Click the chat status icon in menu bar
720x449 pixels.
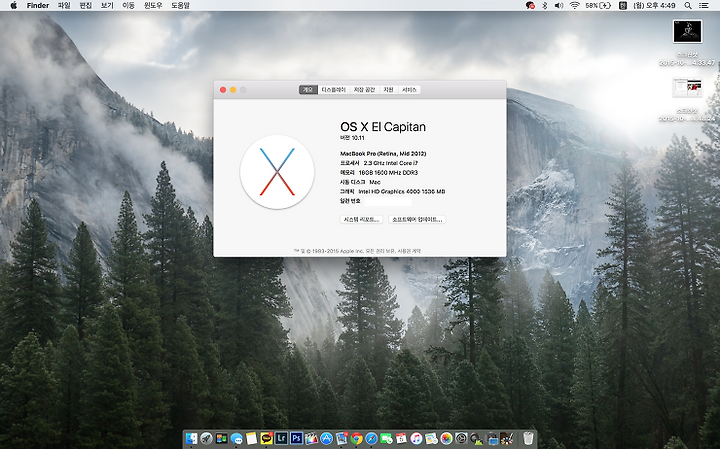pyautogui.click(x=530, y=6)
